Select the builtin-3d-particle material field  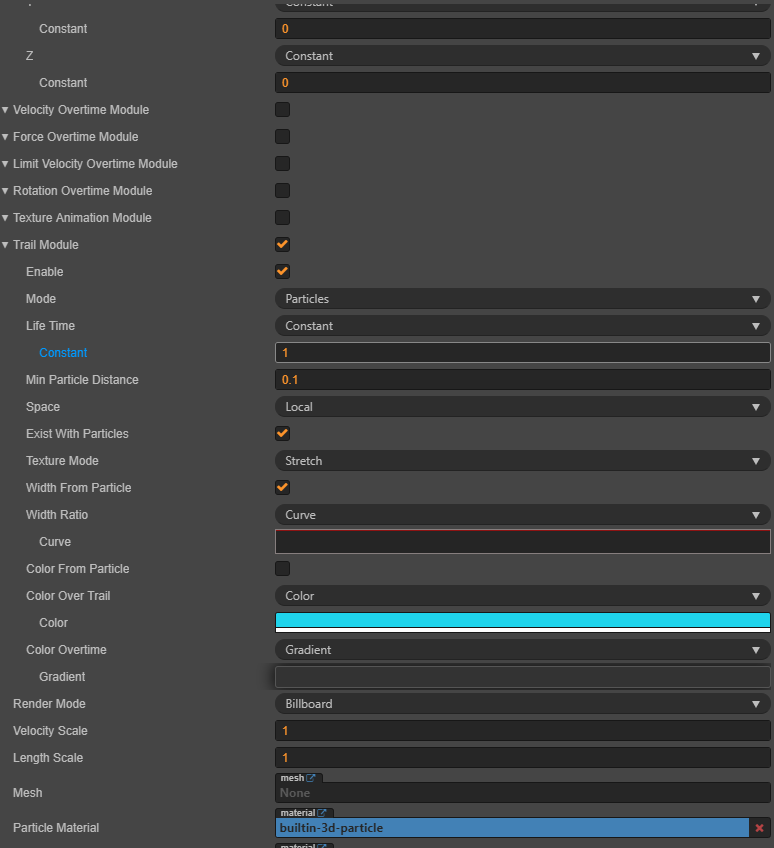pyautogui.click(x=511, y=828)
